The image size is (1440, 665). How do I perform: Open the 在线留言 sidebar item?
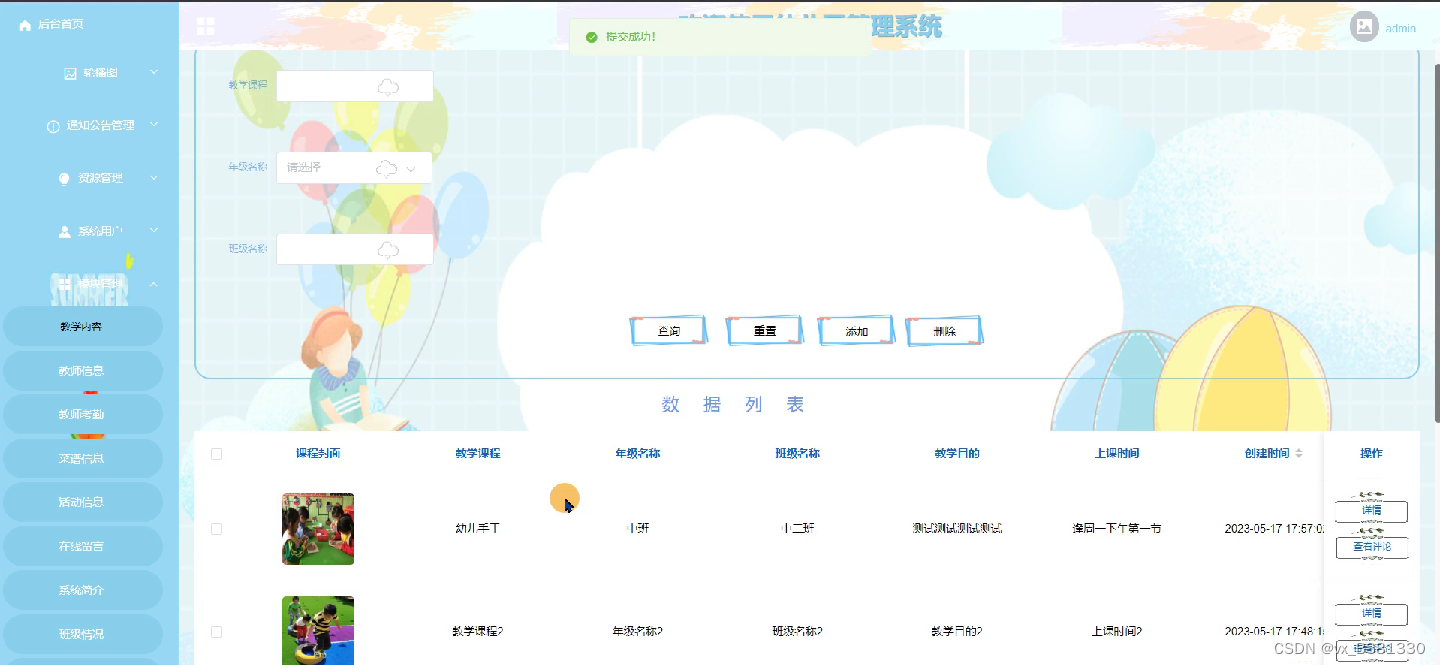pyautogui.click(x=82, y=546)
